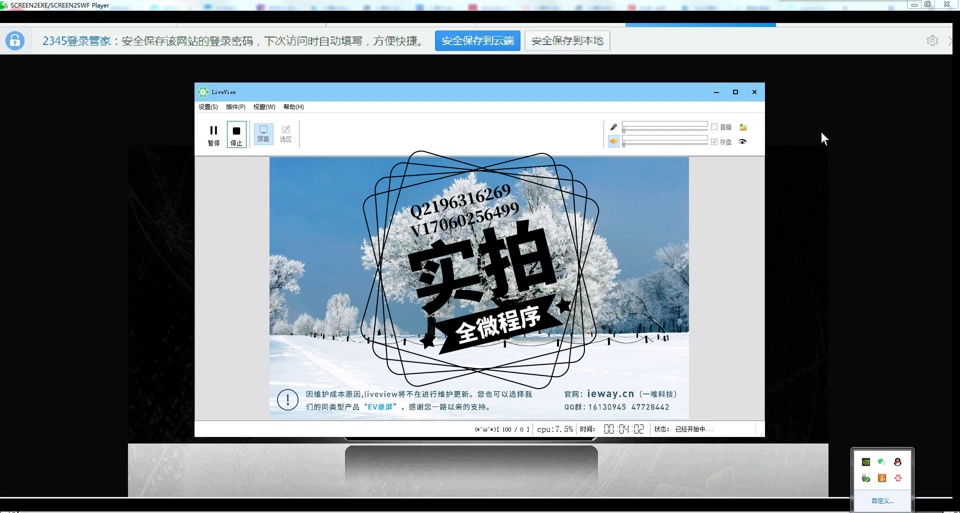The width and height of the screenshot is (960, 513).
Task: Open the 视窗(W) menu
Action: coord(264,107)
